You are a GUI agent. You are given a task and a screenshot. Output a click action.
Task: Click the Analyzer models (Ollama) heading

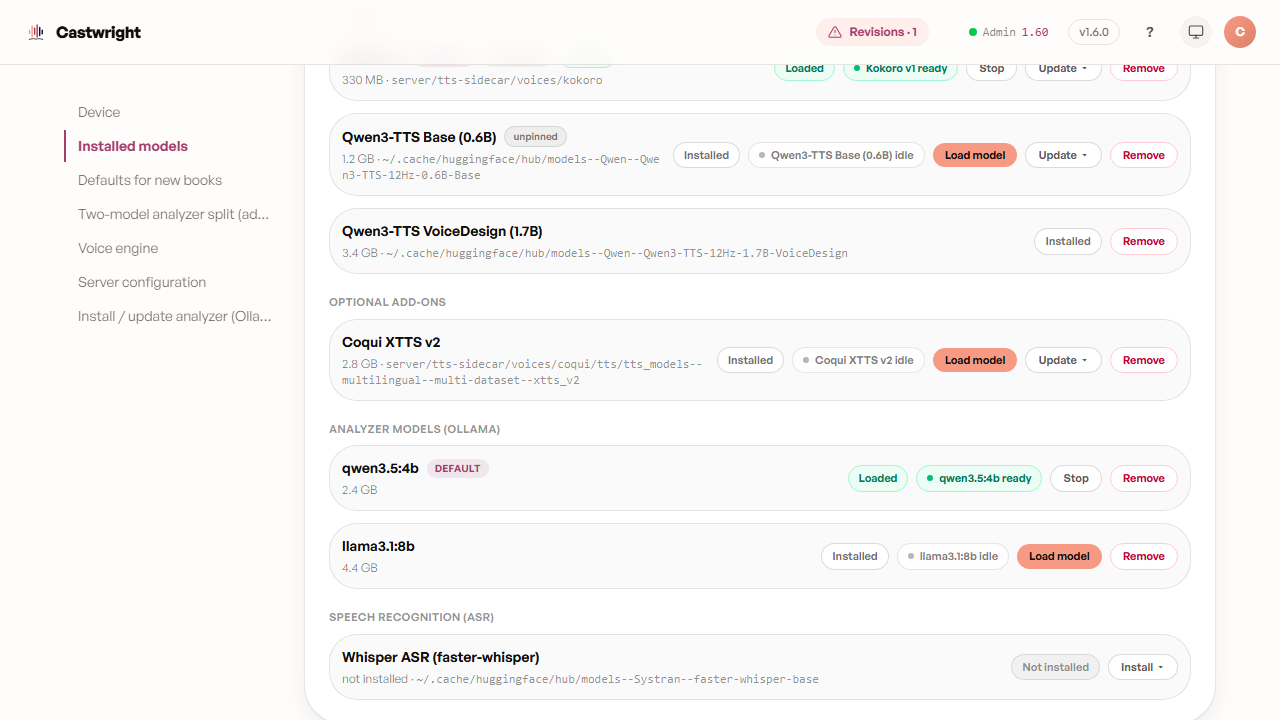point(415,429)
